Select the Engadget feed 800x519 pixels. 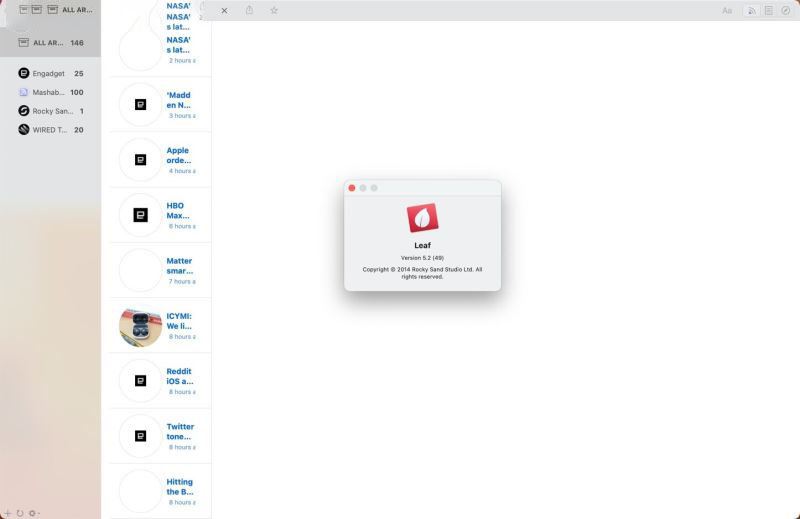point(51,73)
